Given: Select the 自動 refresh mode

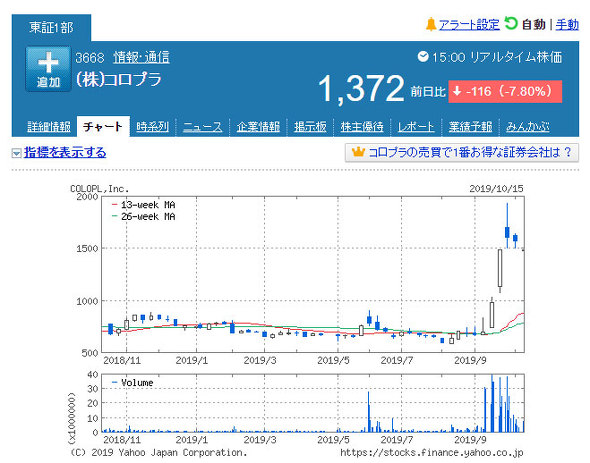Looking at the screenshot, I should [x=533, y=25].
